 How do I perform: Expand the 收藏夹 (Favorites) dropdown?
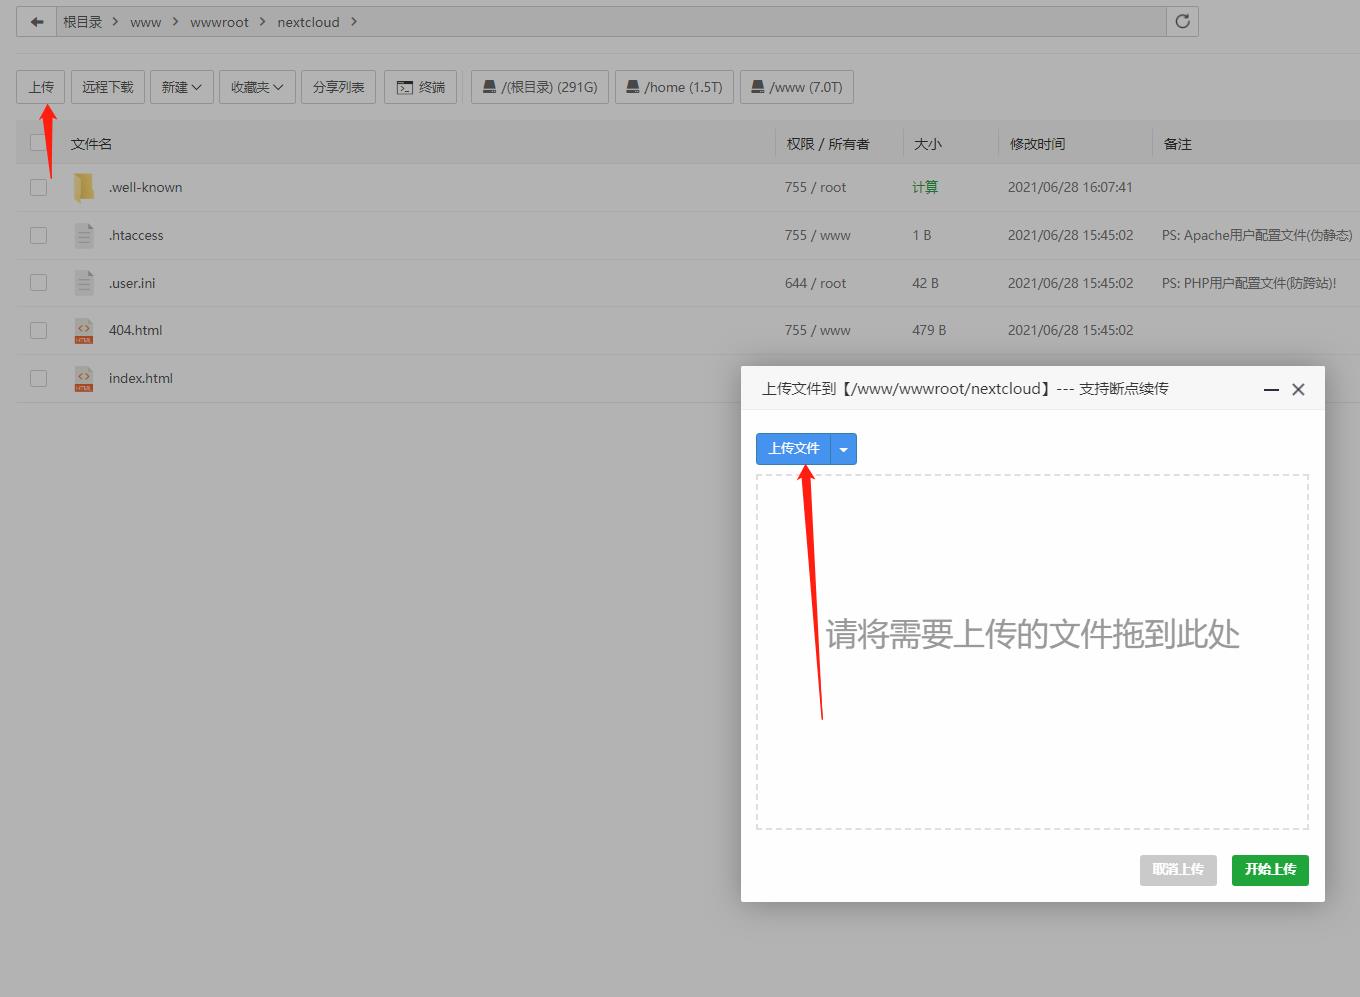point(257,87)
